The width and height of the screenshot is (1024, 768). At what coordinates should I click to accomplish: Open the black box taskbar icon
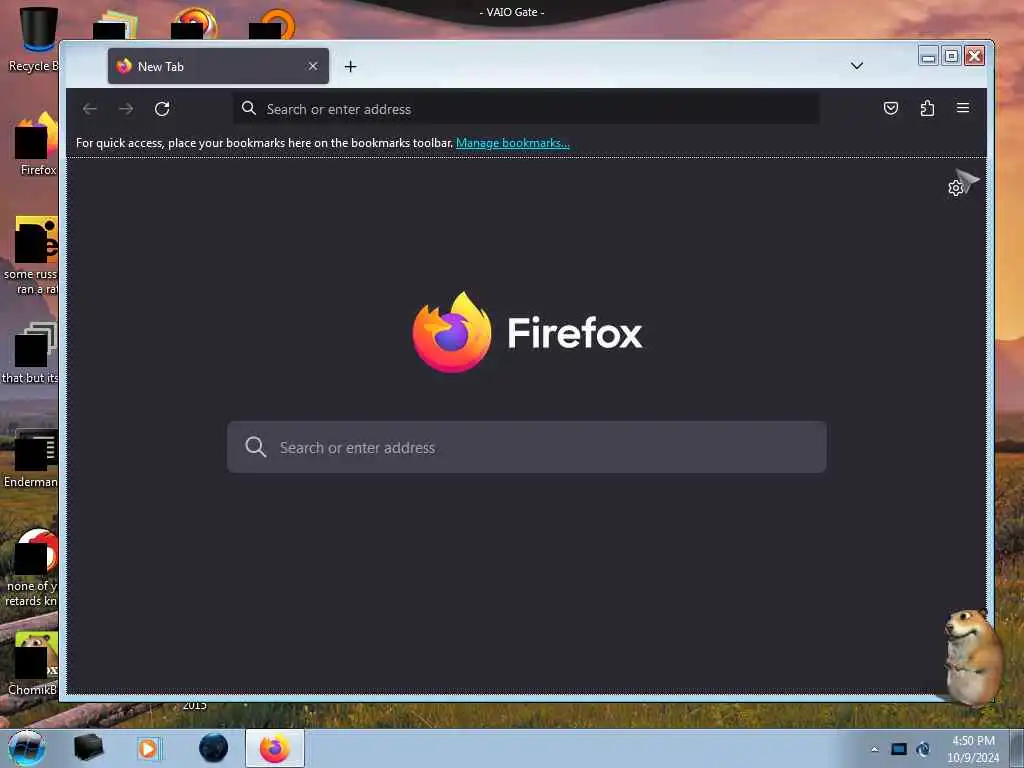[88, 748]
